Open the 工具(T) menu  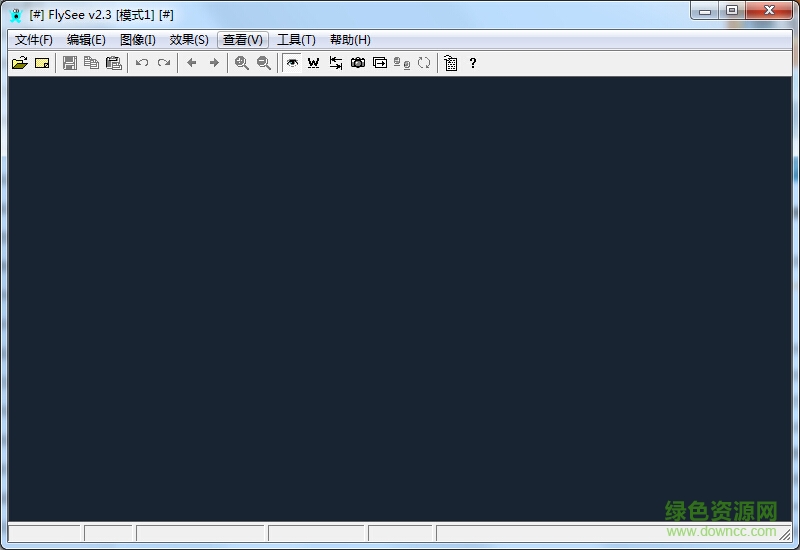pyautogui.click(x=296, y=40)
